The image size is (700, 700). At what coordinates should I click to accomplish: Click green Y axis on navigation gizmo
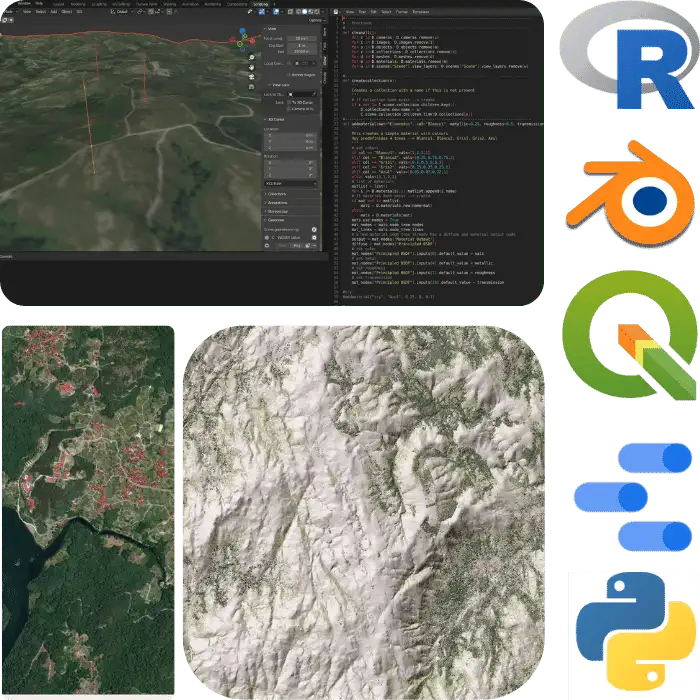(x=245, y=36)
